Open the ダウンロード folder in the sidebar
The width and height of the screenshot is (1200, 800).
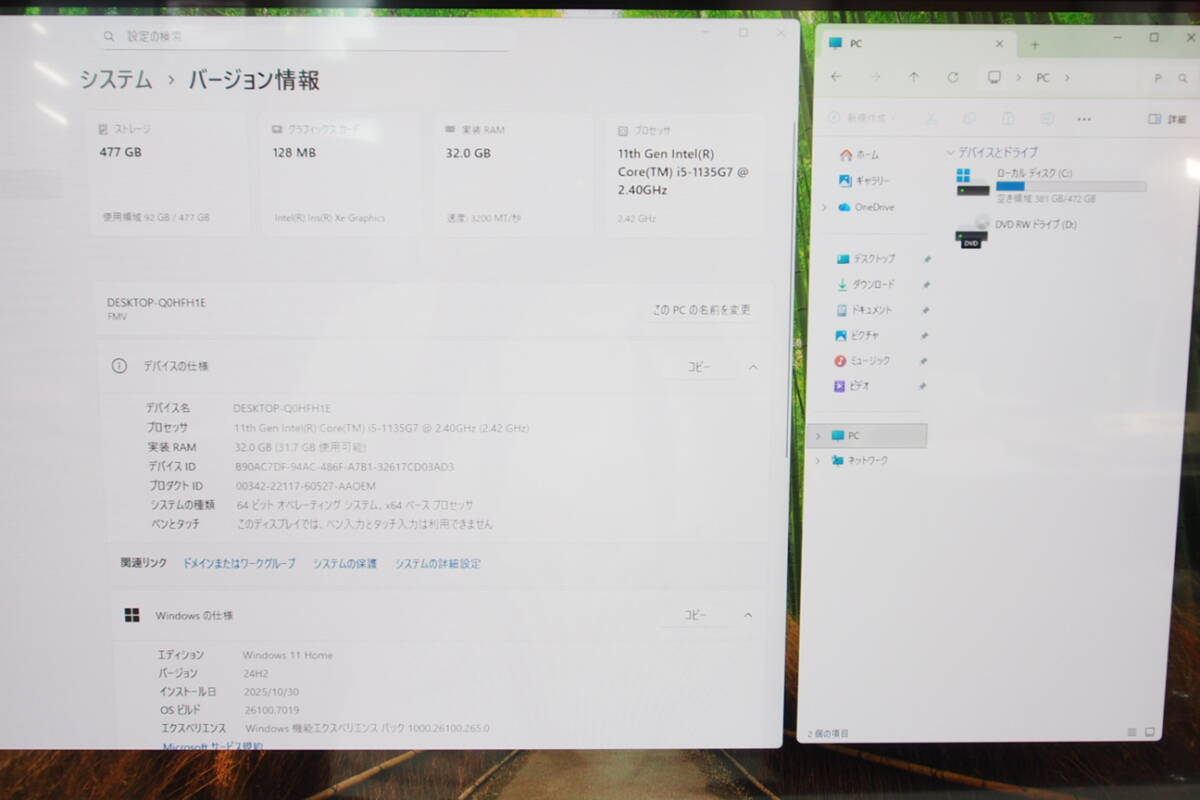(868, 284)
